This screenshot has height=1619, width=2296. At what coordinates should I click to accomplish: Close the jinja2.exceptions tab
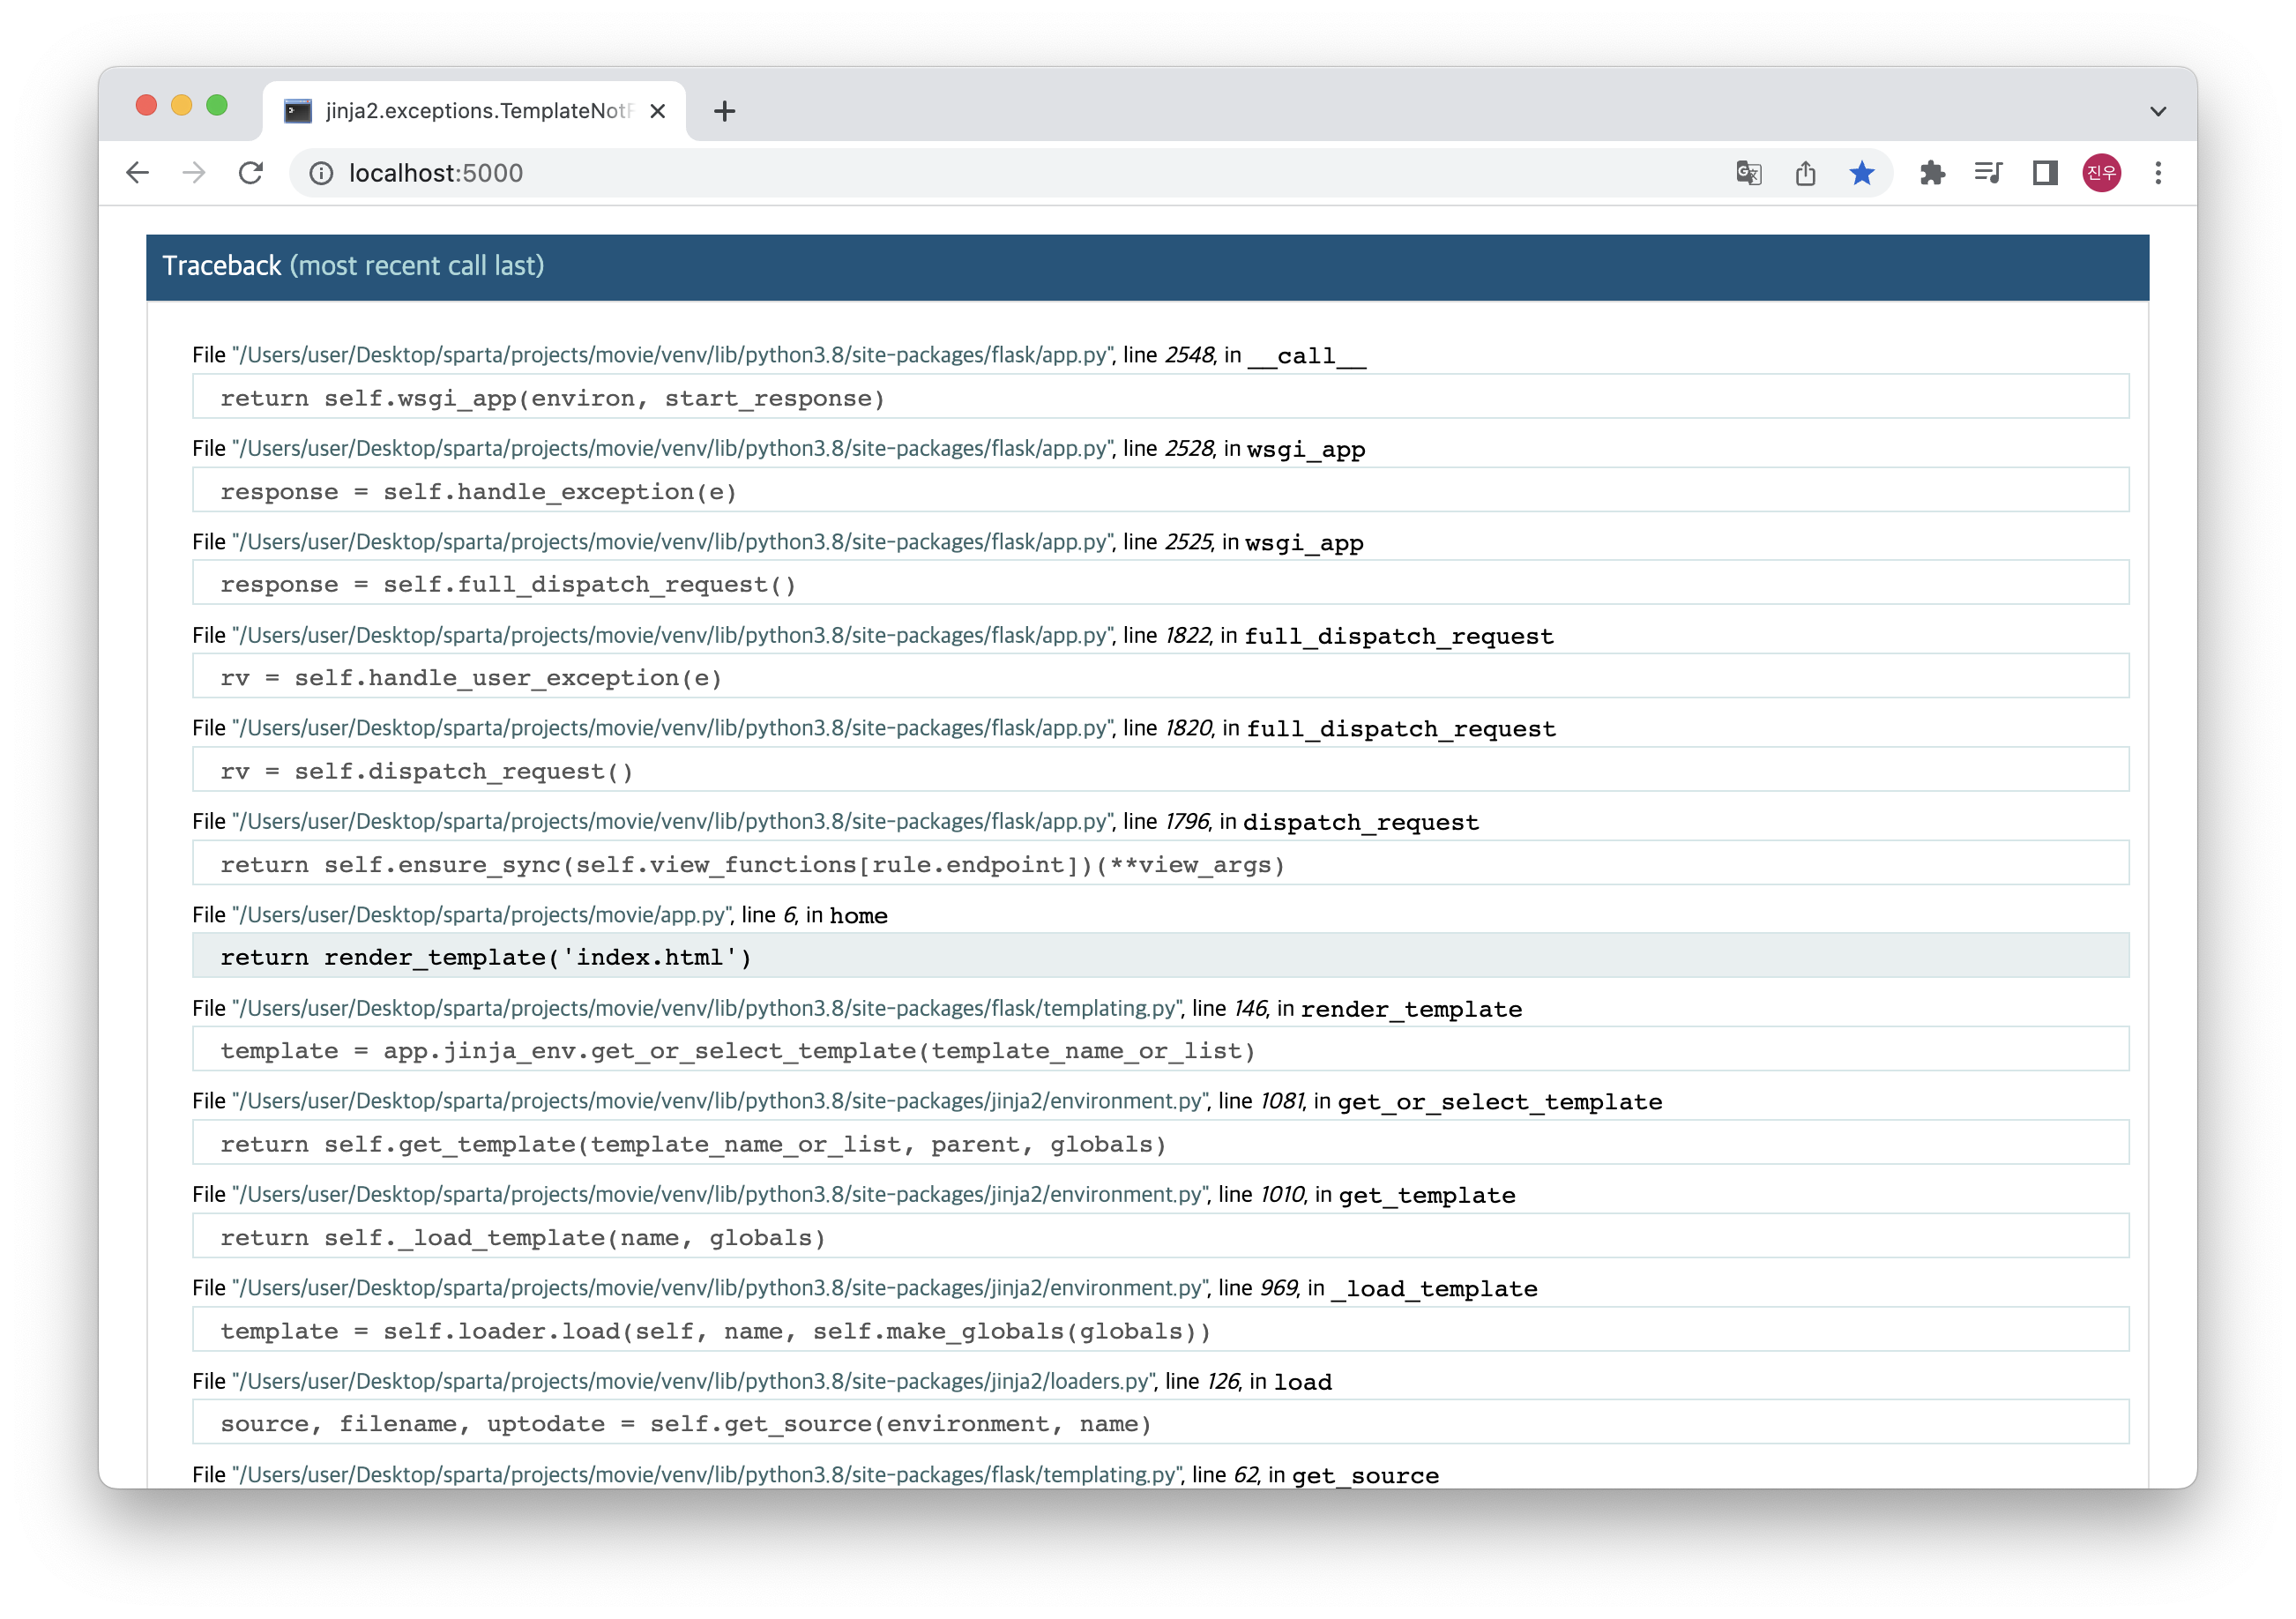[x=657, y=111]
